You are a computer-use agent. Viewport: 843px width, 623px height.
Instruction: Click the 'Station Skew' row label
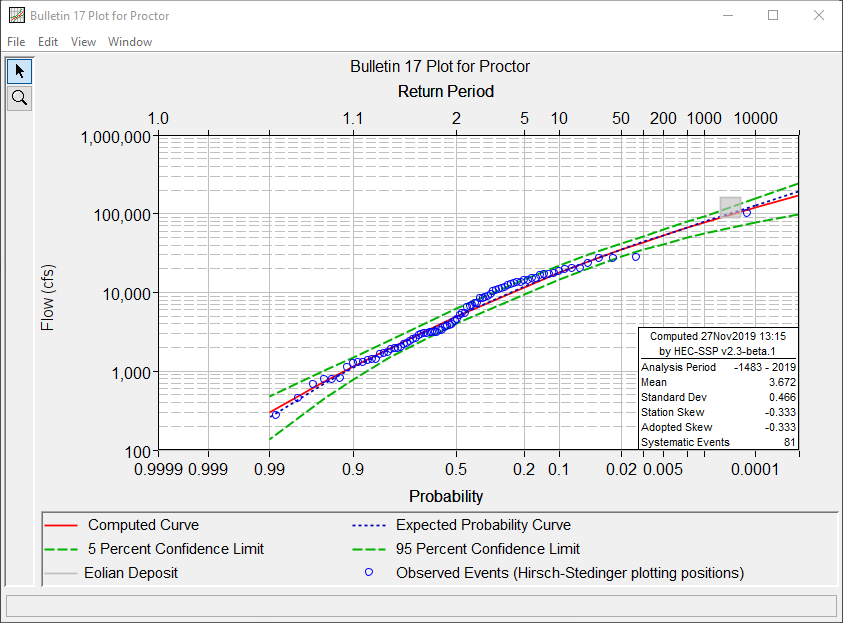(x=673, y=412)
